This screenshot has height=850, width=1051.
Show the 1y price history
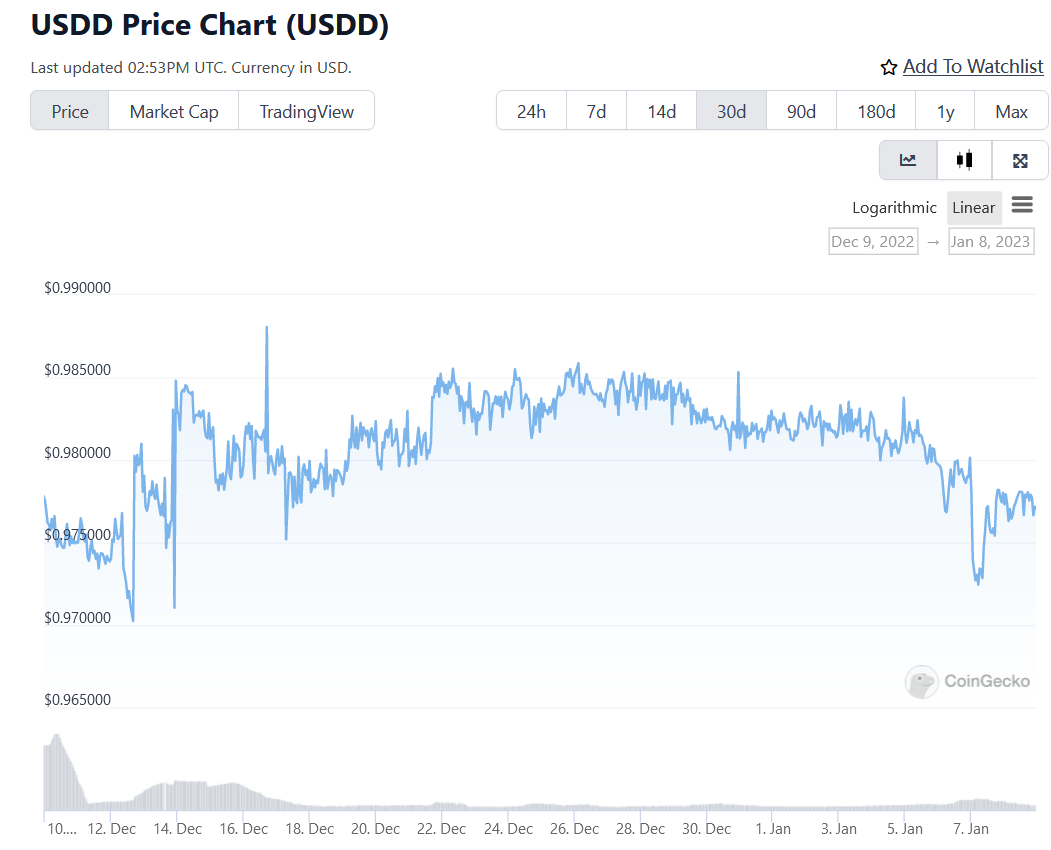click(945, 111)
